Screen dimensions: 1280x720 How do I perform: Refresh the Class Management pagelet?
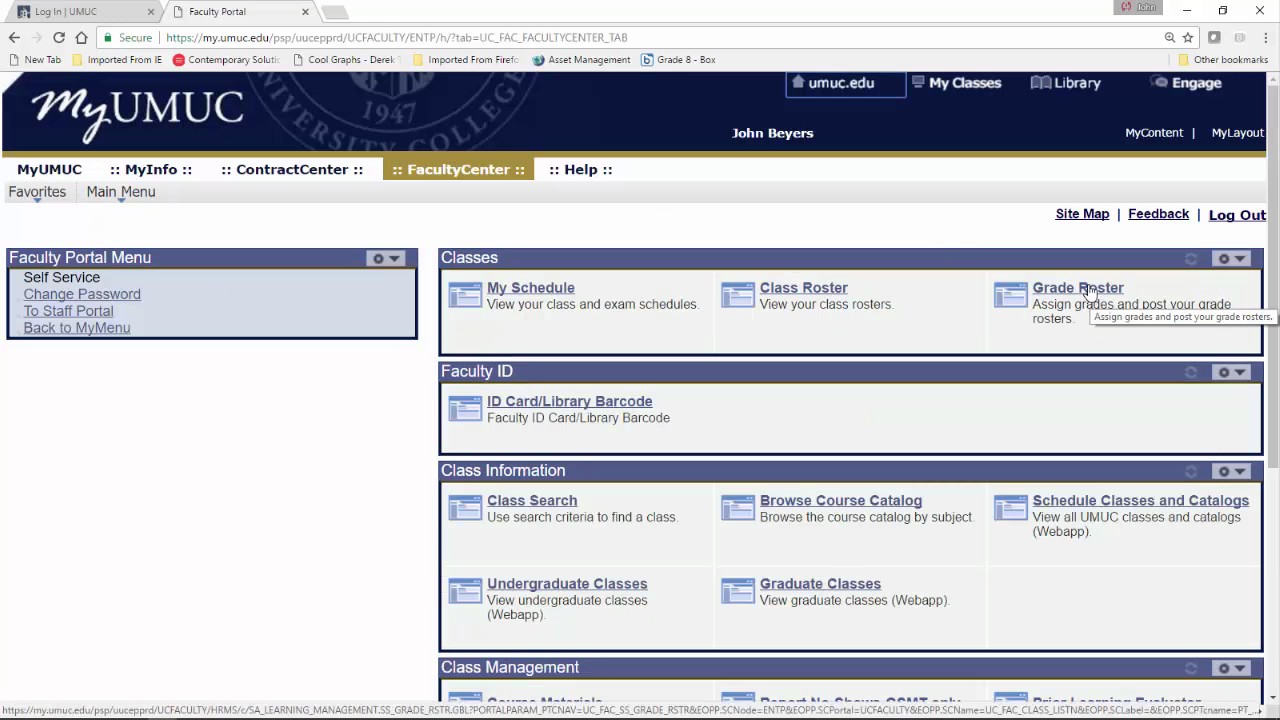pos(1190,668)
